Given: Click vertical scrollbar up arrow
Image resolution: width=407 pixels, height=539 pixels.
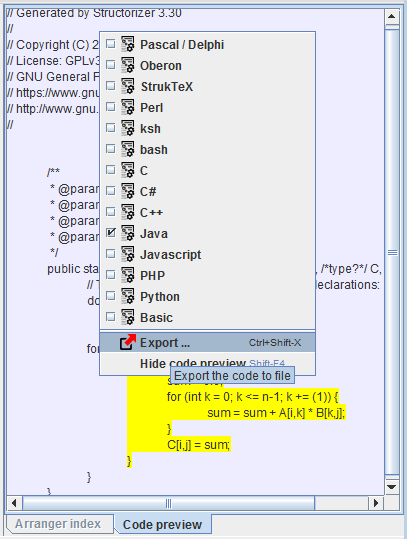Looking at the screenshot, I should pyautogui.click(x=392, y=16).
